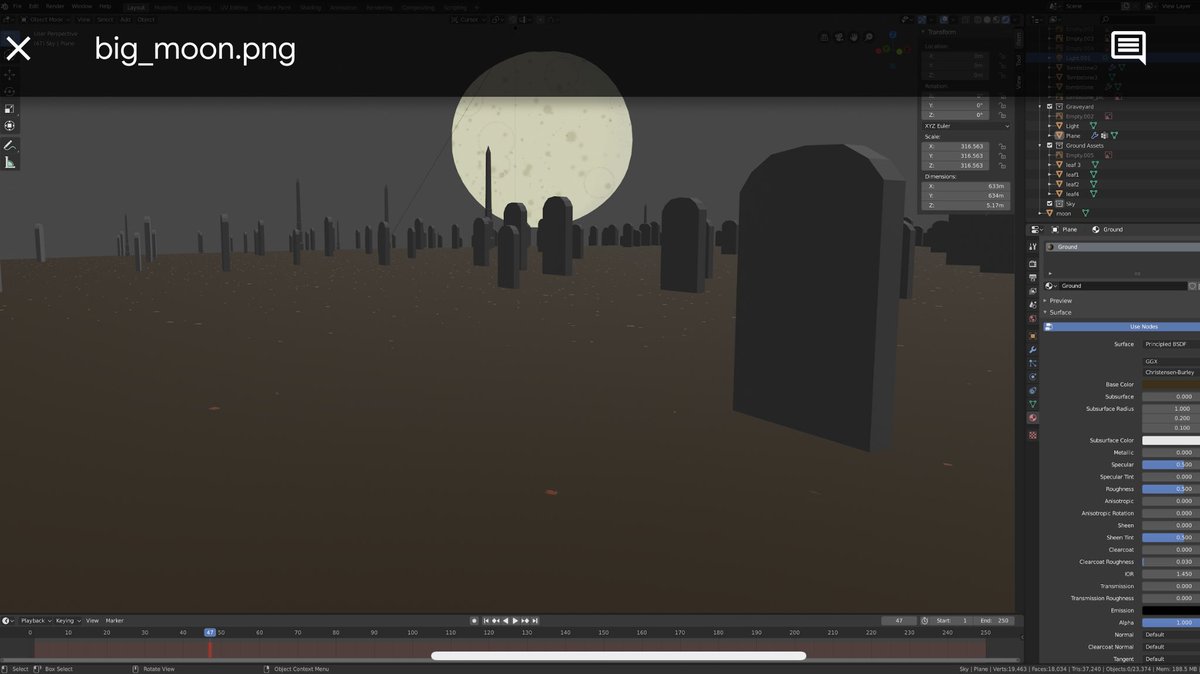The height and width of the screenshot is (674, 1200).
Task: Toggle the Ground Assets collection checkbox
Action: pos(1049,145)
